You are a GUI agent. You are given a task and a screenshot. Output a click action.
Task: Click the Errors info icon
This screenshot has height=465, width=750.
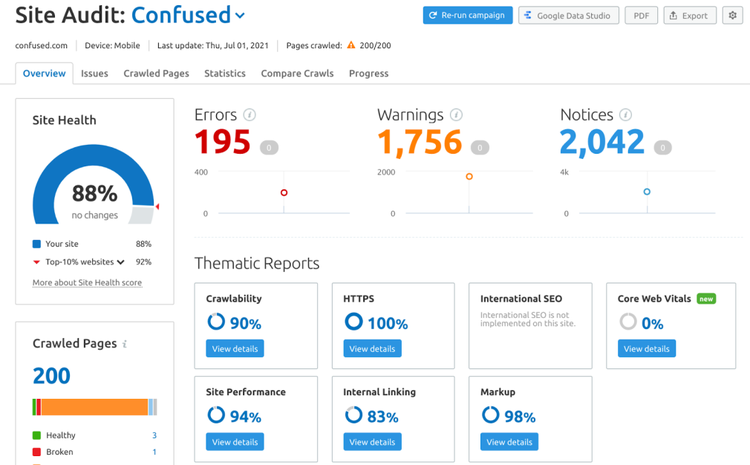tap(249, 115)
